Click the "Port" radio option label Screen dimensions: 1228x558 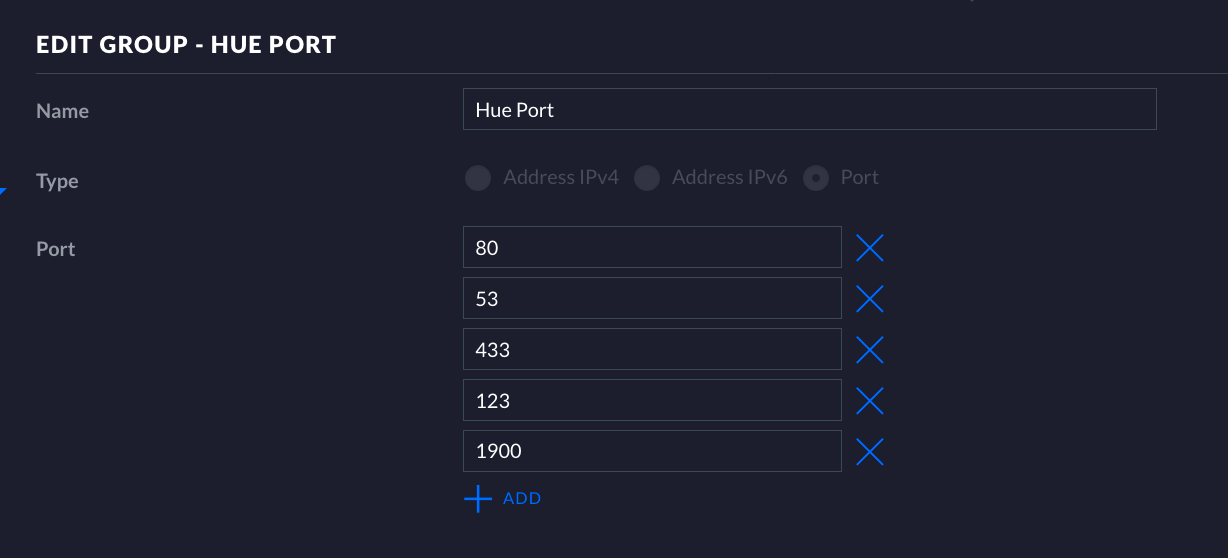[x=859, y=178]
